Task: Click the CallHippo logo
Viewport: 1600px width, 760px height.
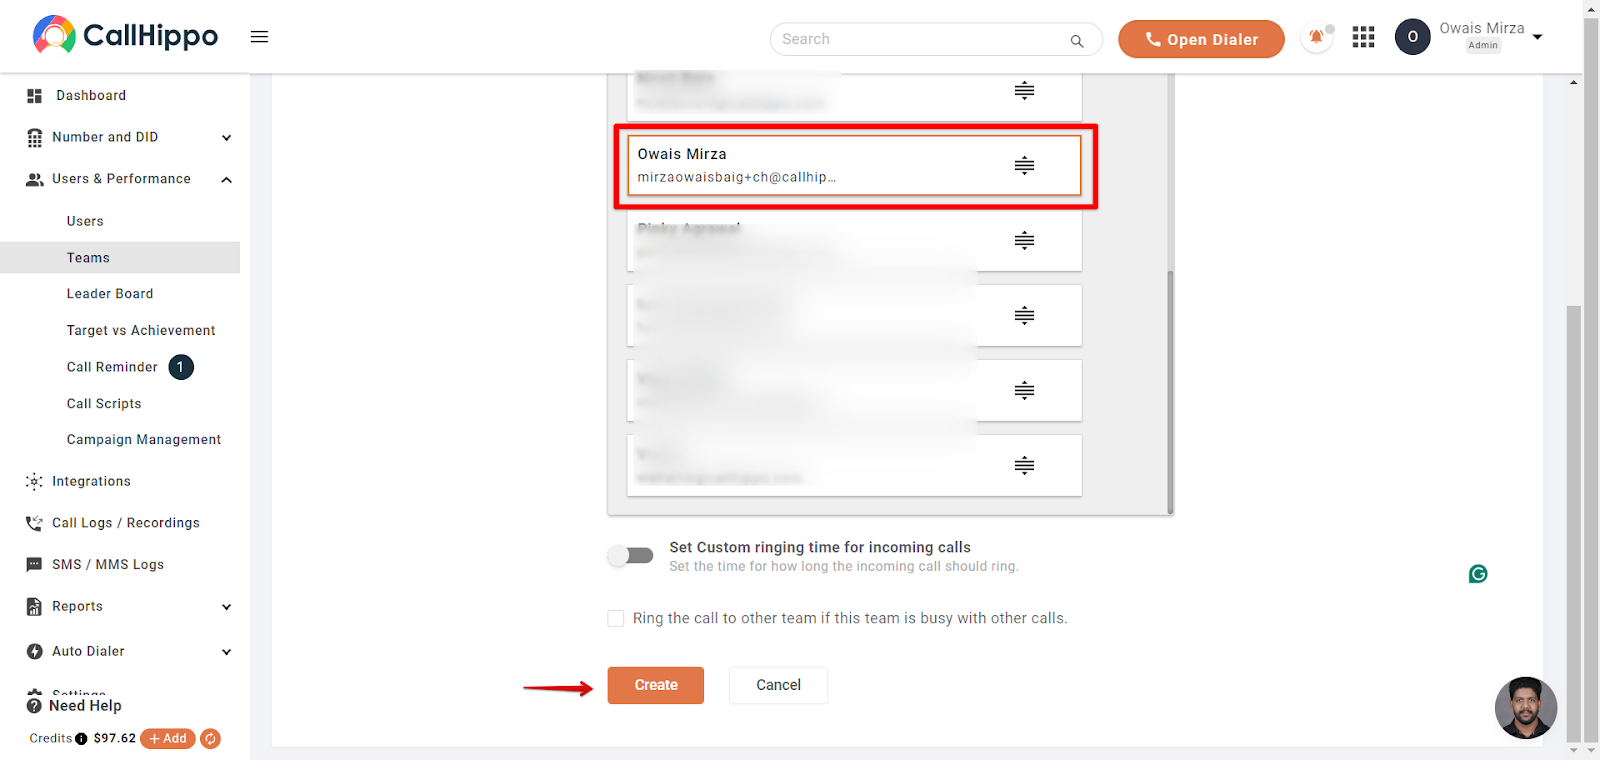Action: [x=125, y=36]
